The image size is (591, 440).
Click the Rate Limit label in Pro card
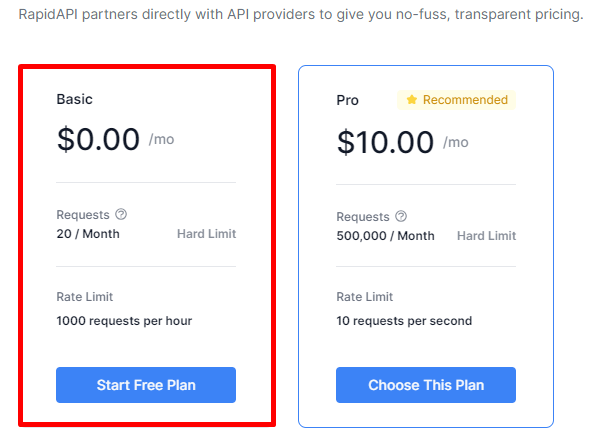coord(365,297)
